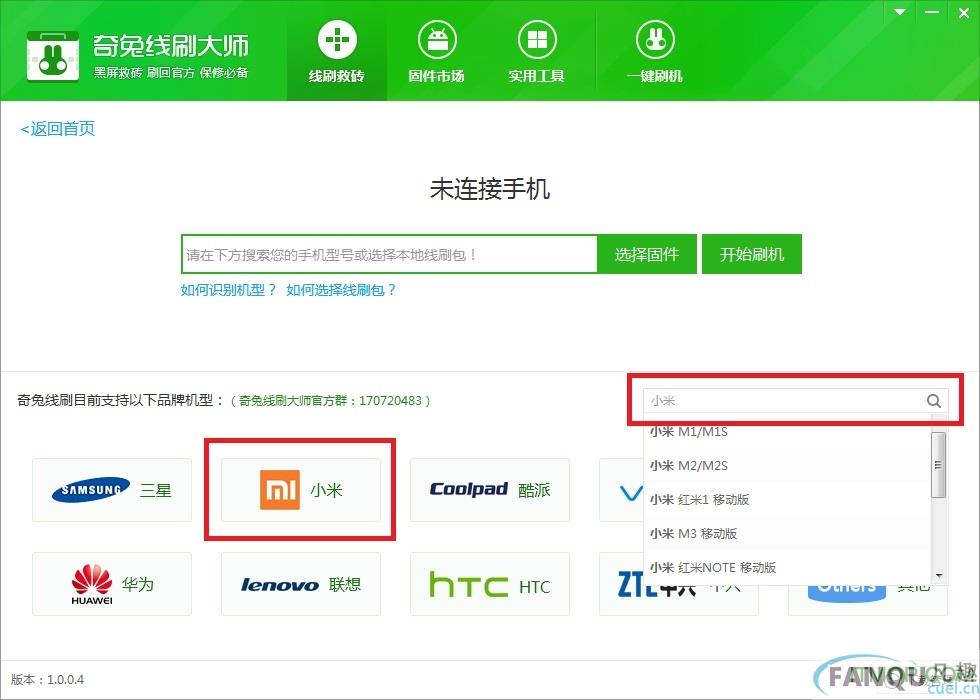Click the dropdown scroll down arrow

(x=938, y=576)
